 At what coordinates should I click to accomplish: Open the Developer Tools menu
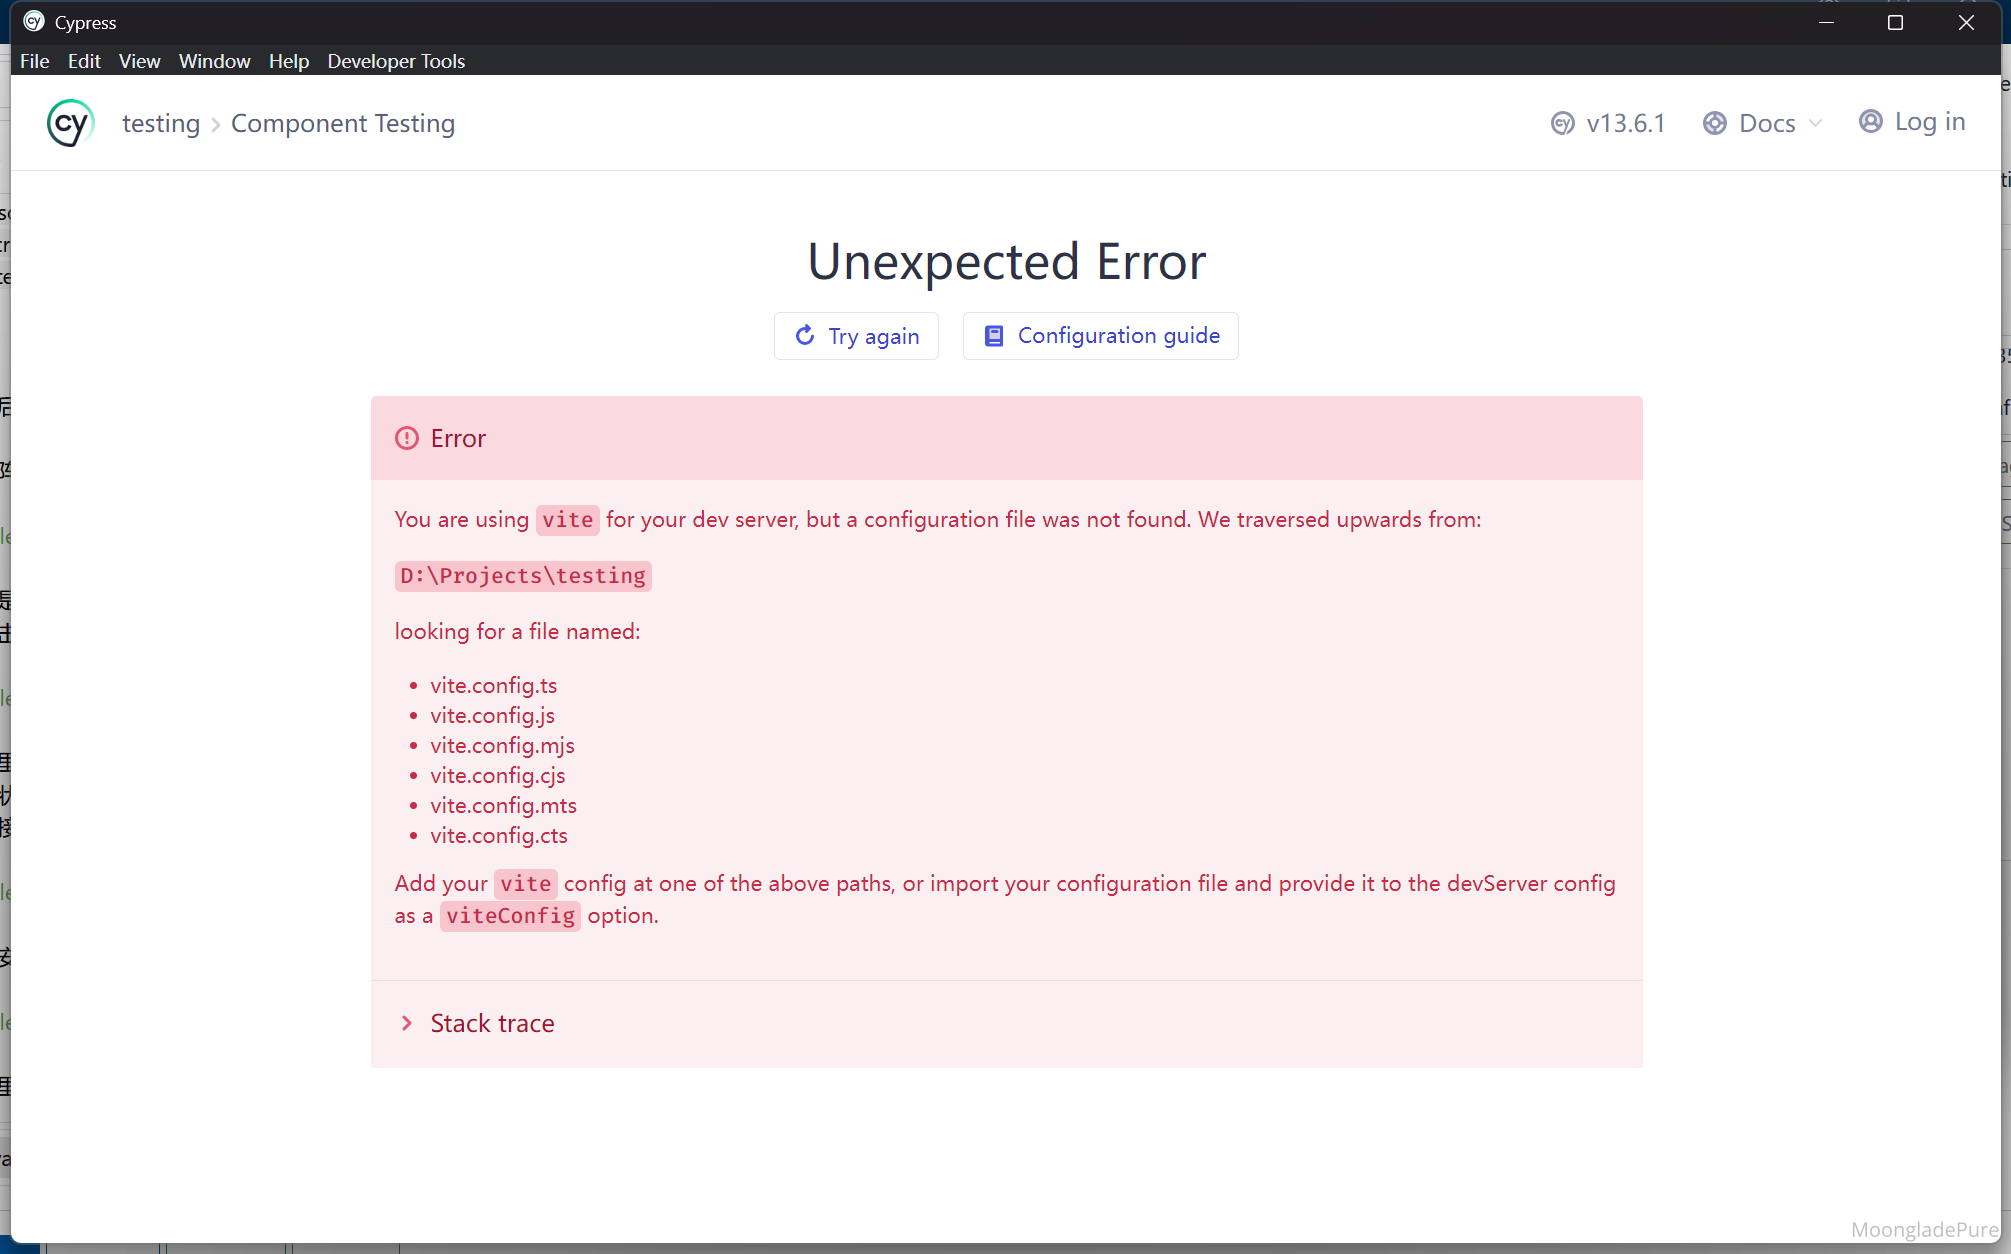point(396,61)
